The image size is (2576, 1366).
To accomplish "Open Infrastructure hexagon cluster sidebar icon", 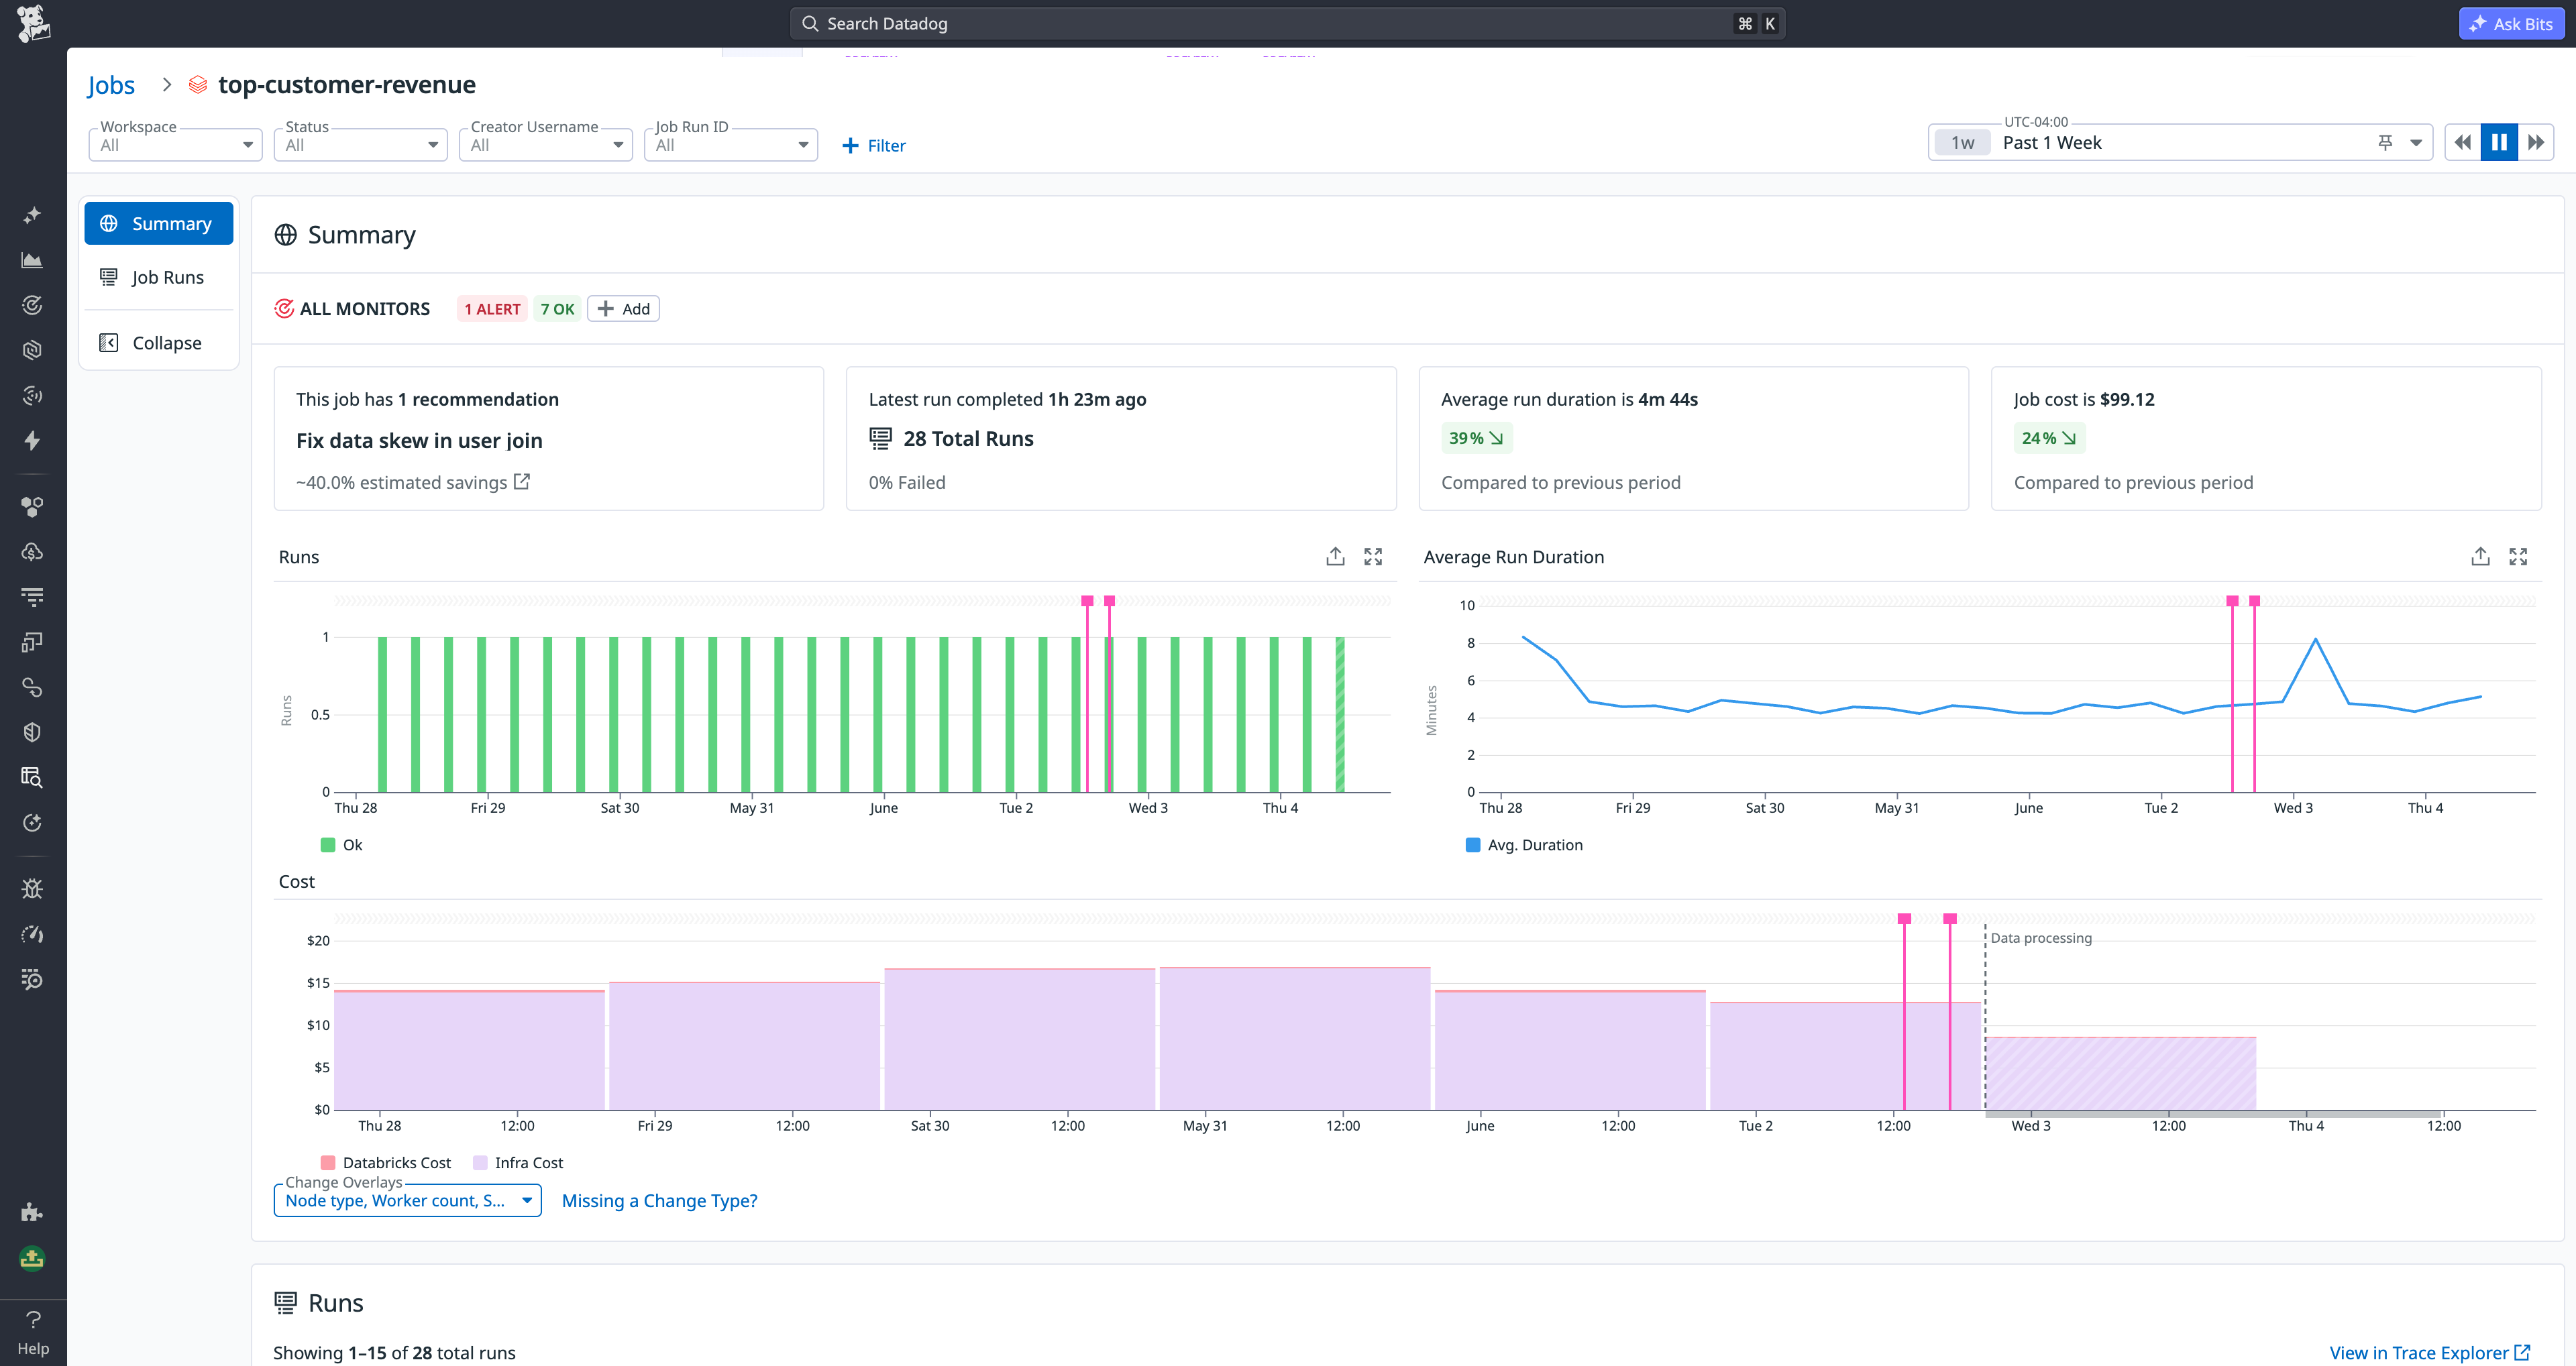I will point(32,507).
